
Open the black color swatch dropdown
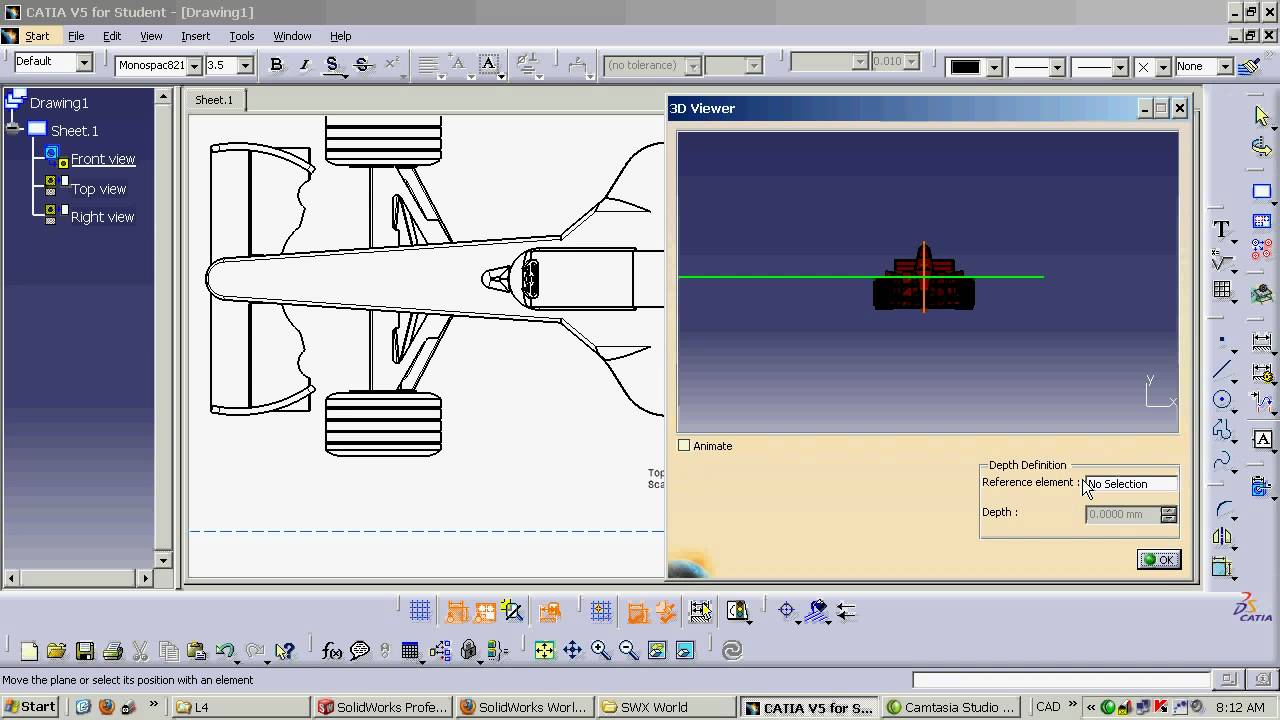pyautogui.click(x=994, y=67)
